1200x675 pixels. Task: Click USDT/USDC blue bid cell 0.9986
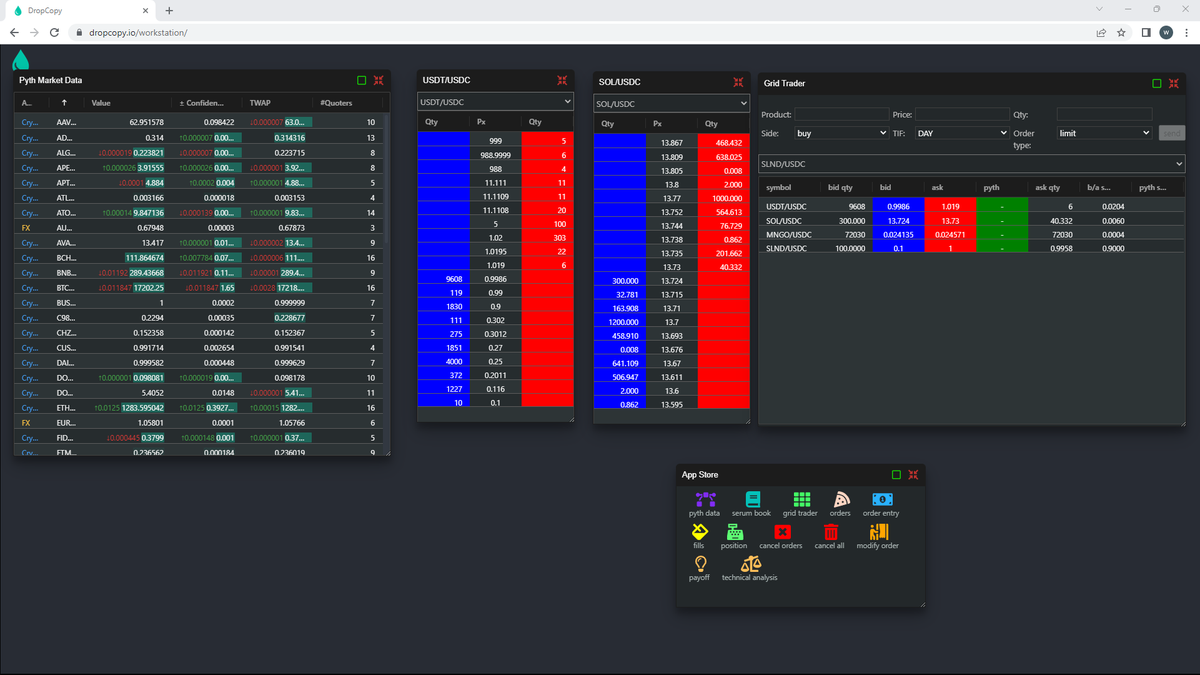898,206
